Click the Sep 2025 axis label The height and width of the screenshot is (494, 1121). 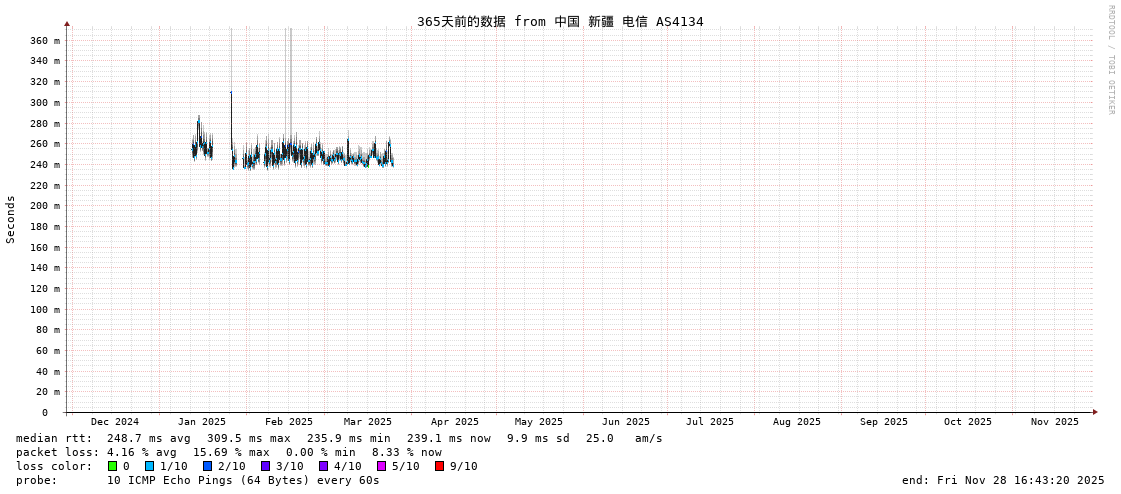[x=884, y=422]
